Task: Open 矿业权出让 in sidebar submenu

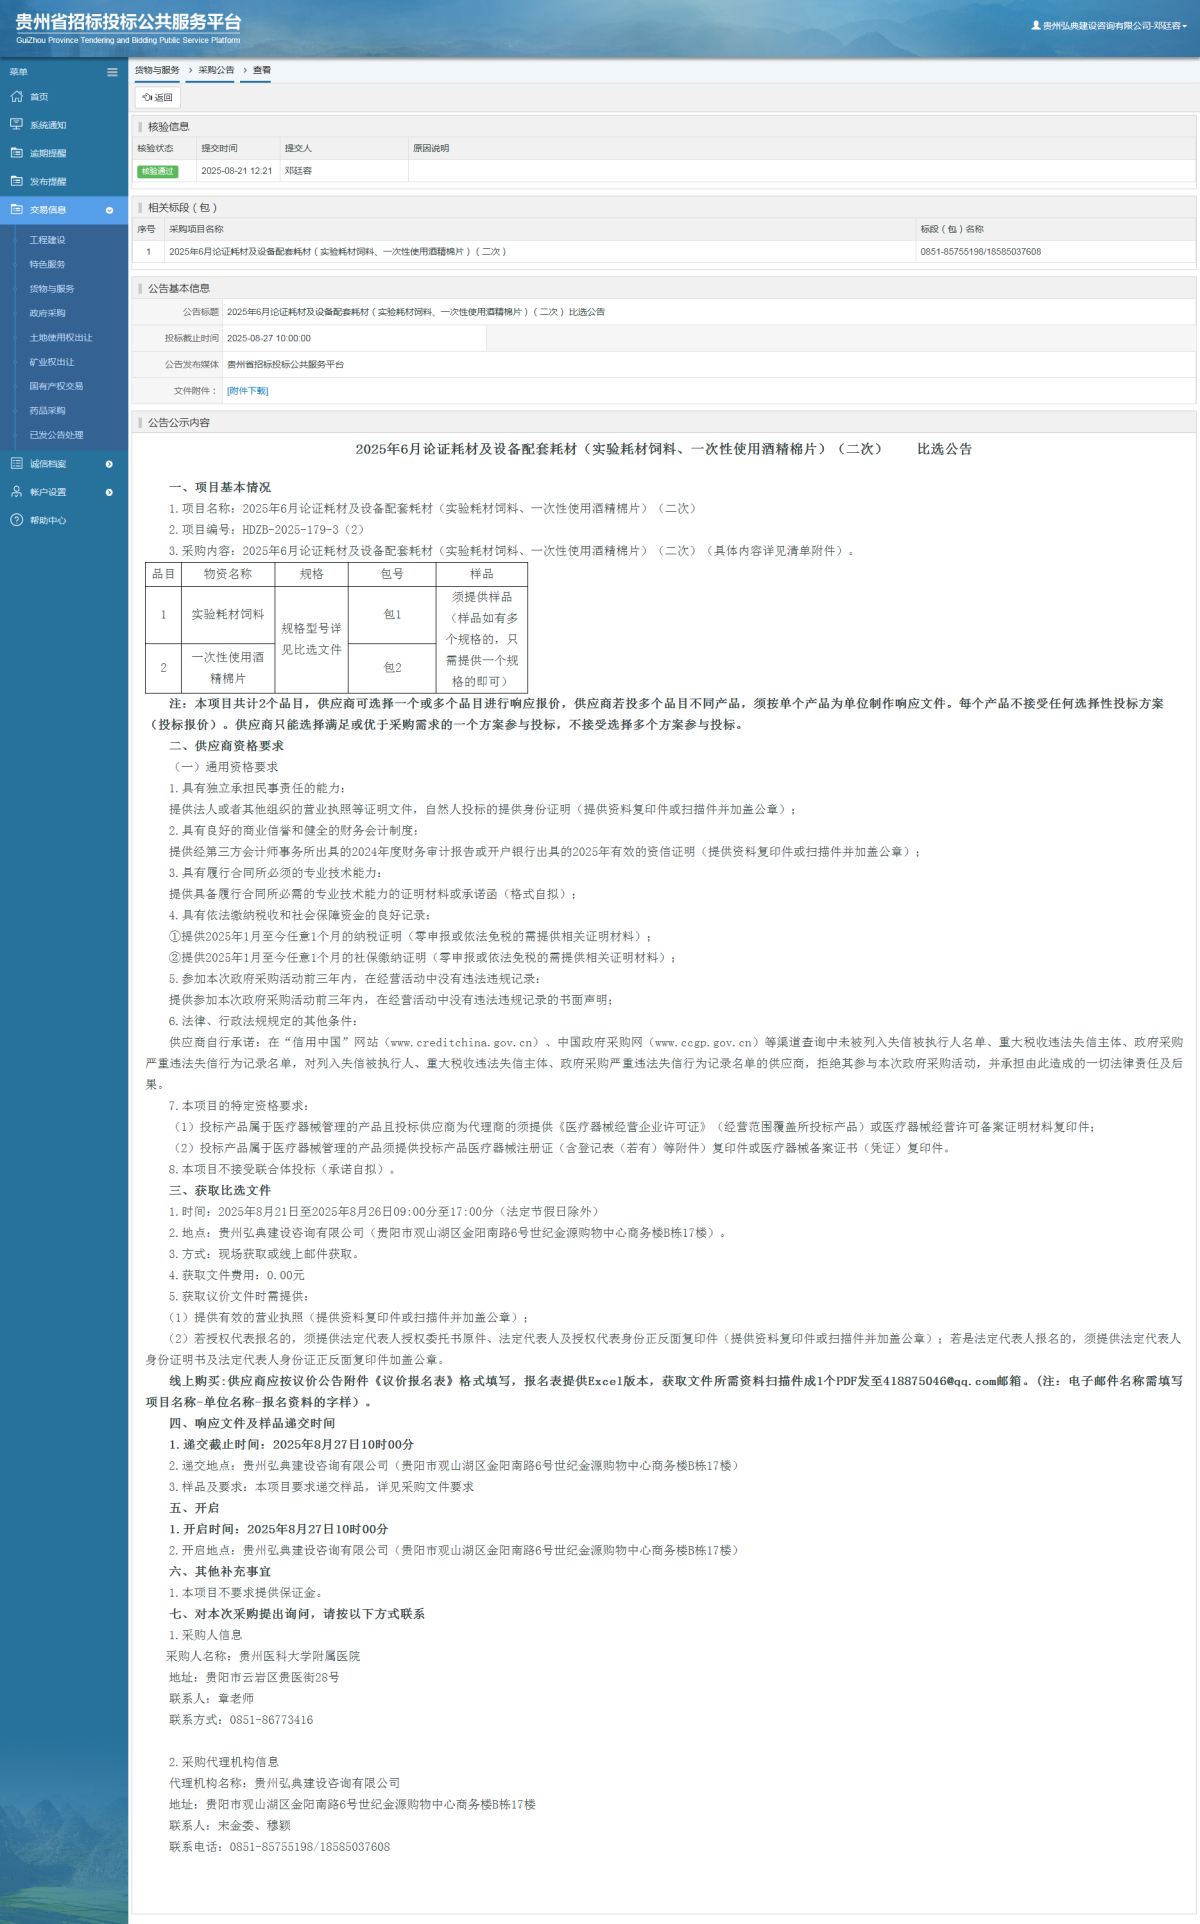Action: [52, 362]
